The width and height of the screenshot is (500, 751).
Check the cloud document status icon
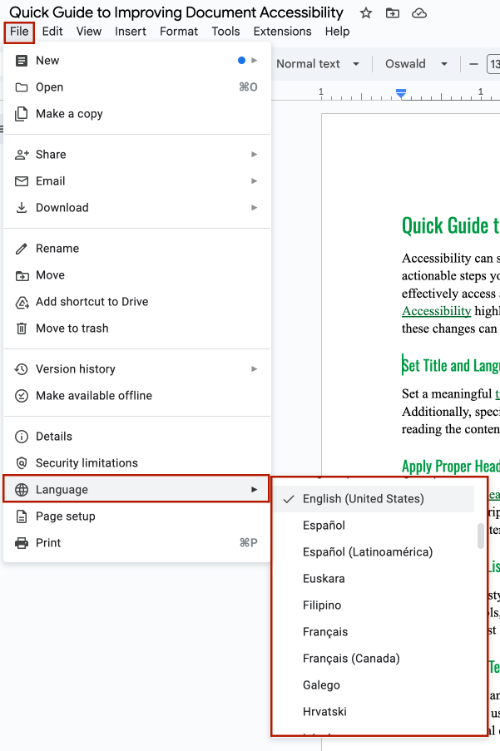(x=419, y=13)
